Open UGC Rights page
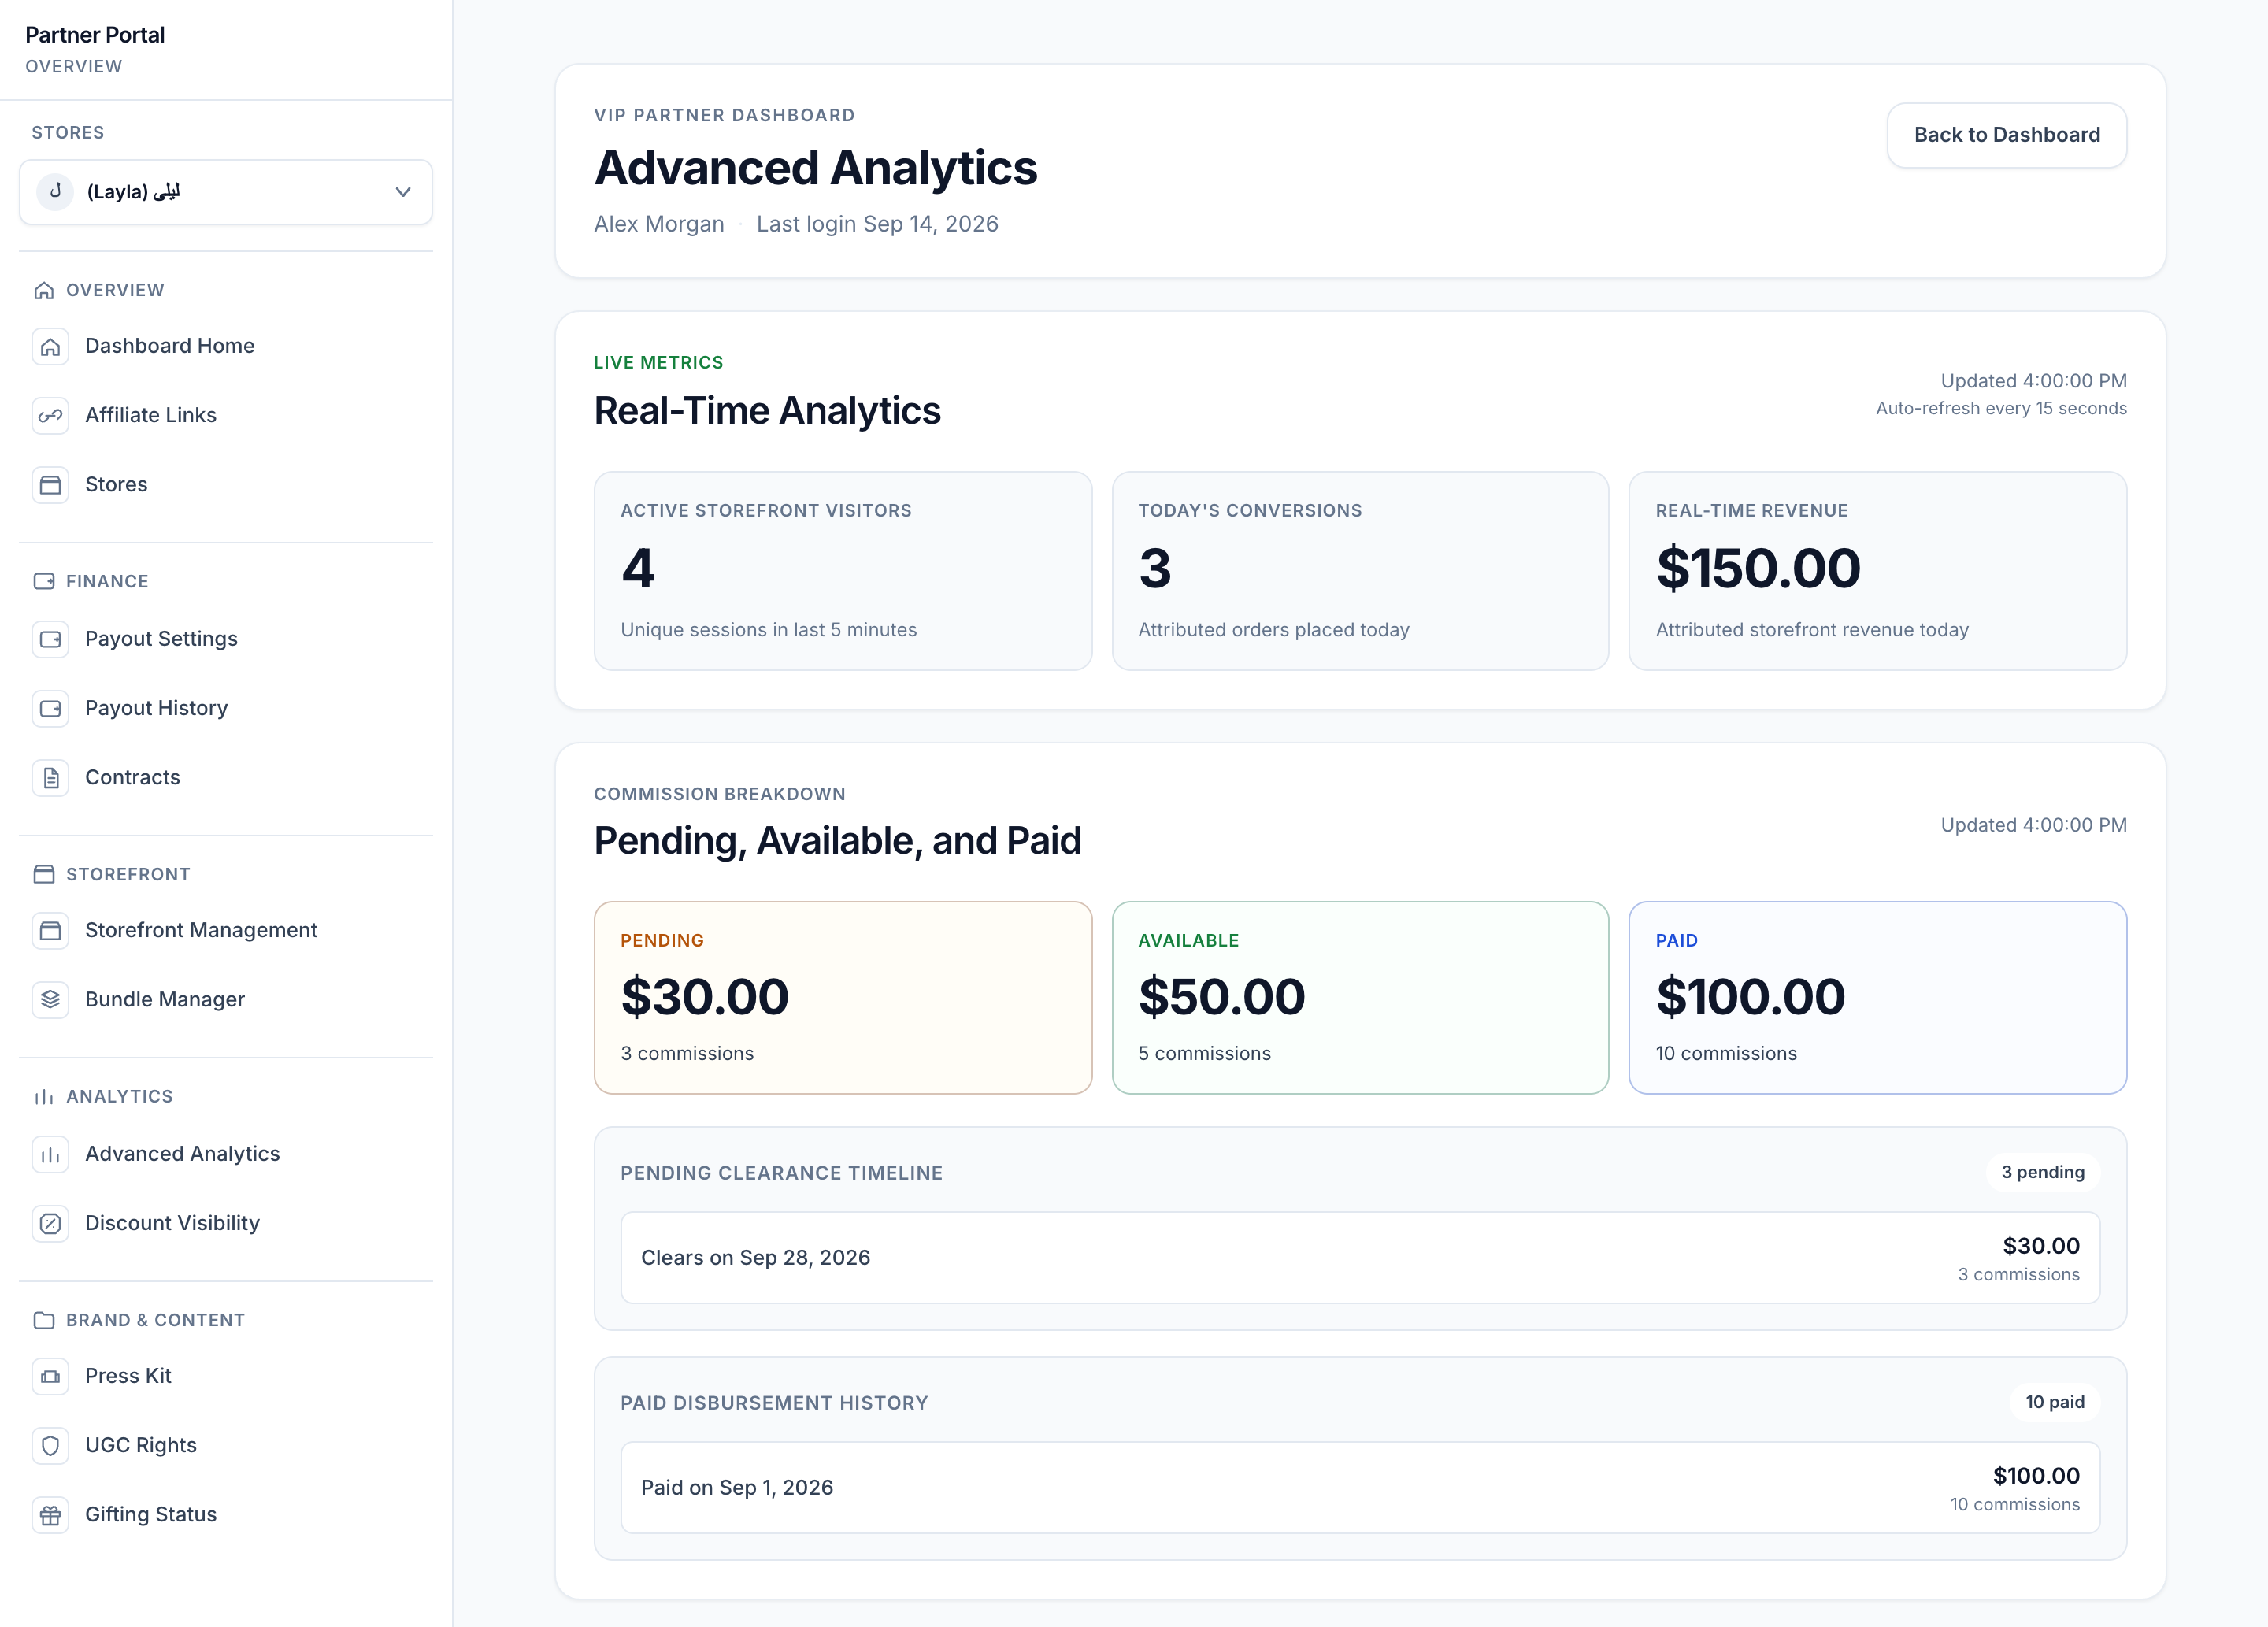2268x1627 pixels. point(226,1445)
